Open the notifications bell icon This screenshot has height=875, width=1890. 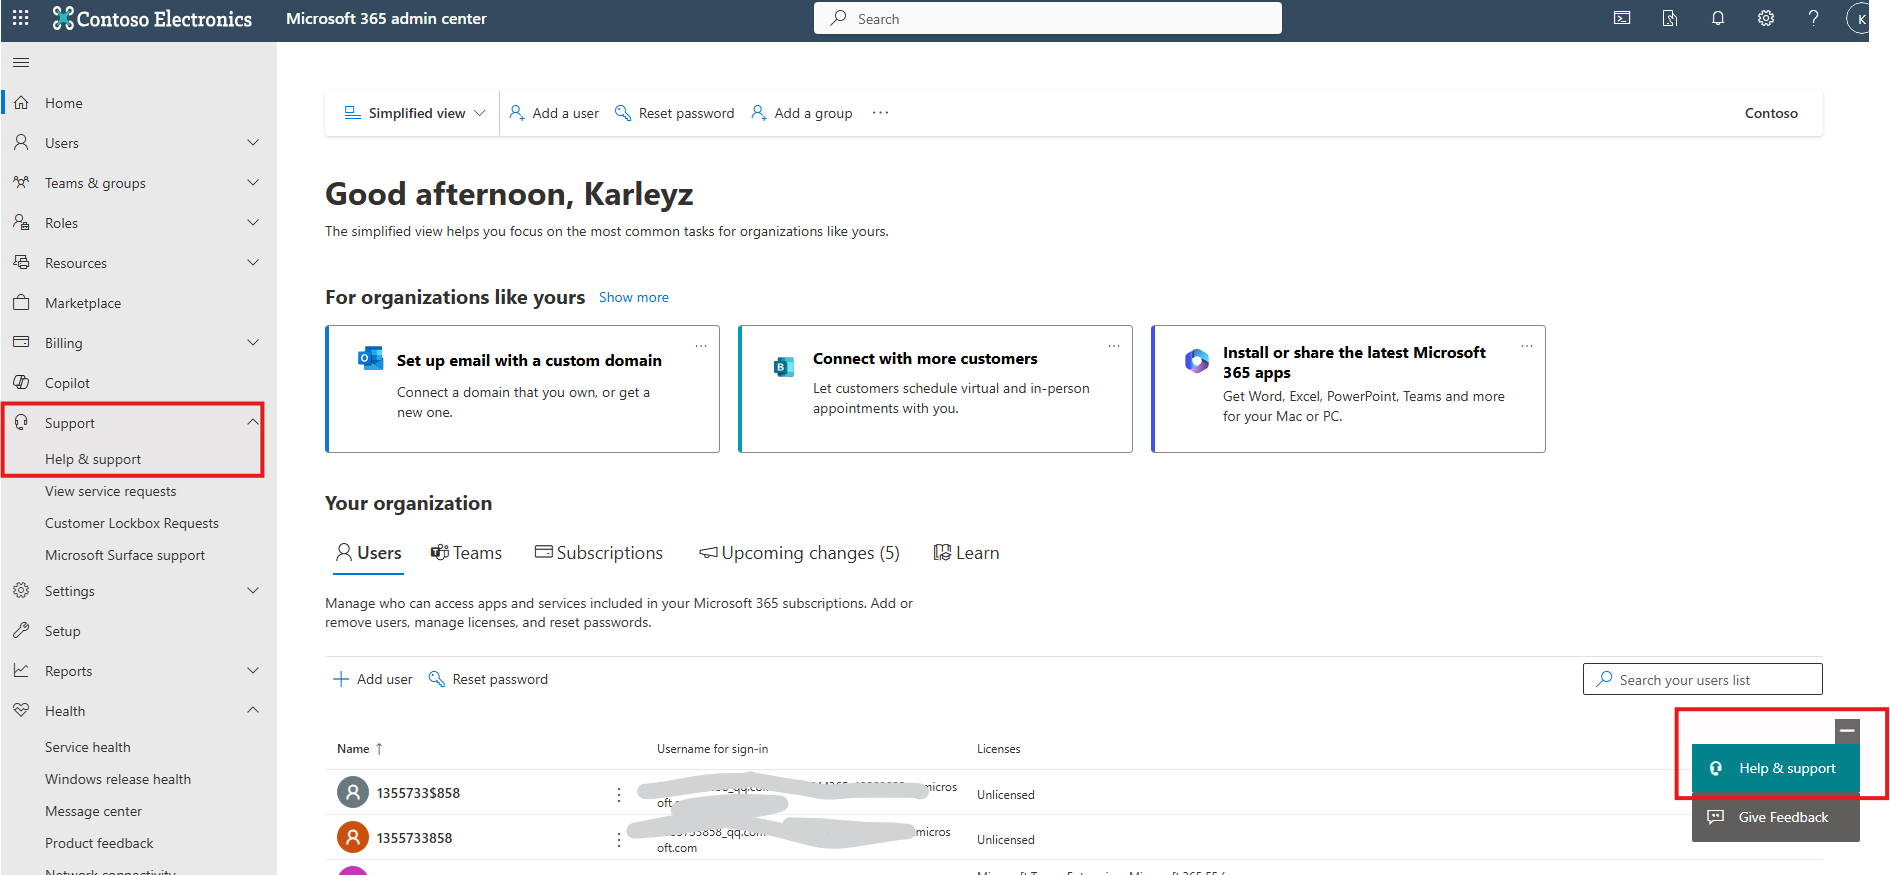click(x=1718, y=18)
